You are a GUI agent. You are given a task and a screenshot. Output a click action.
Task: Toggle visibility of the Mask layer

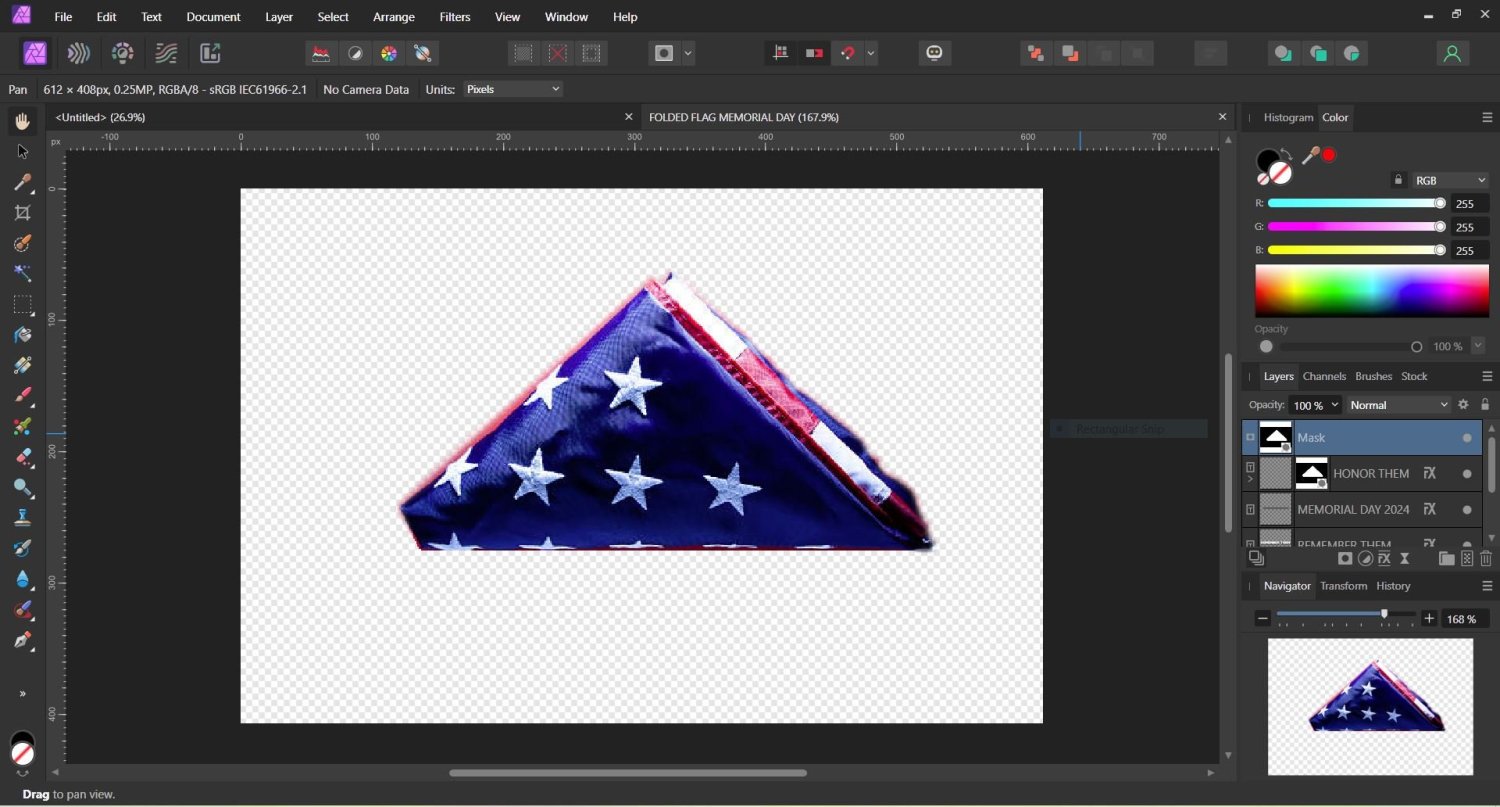(1467, 437)
